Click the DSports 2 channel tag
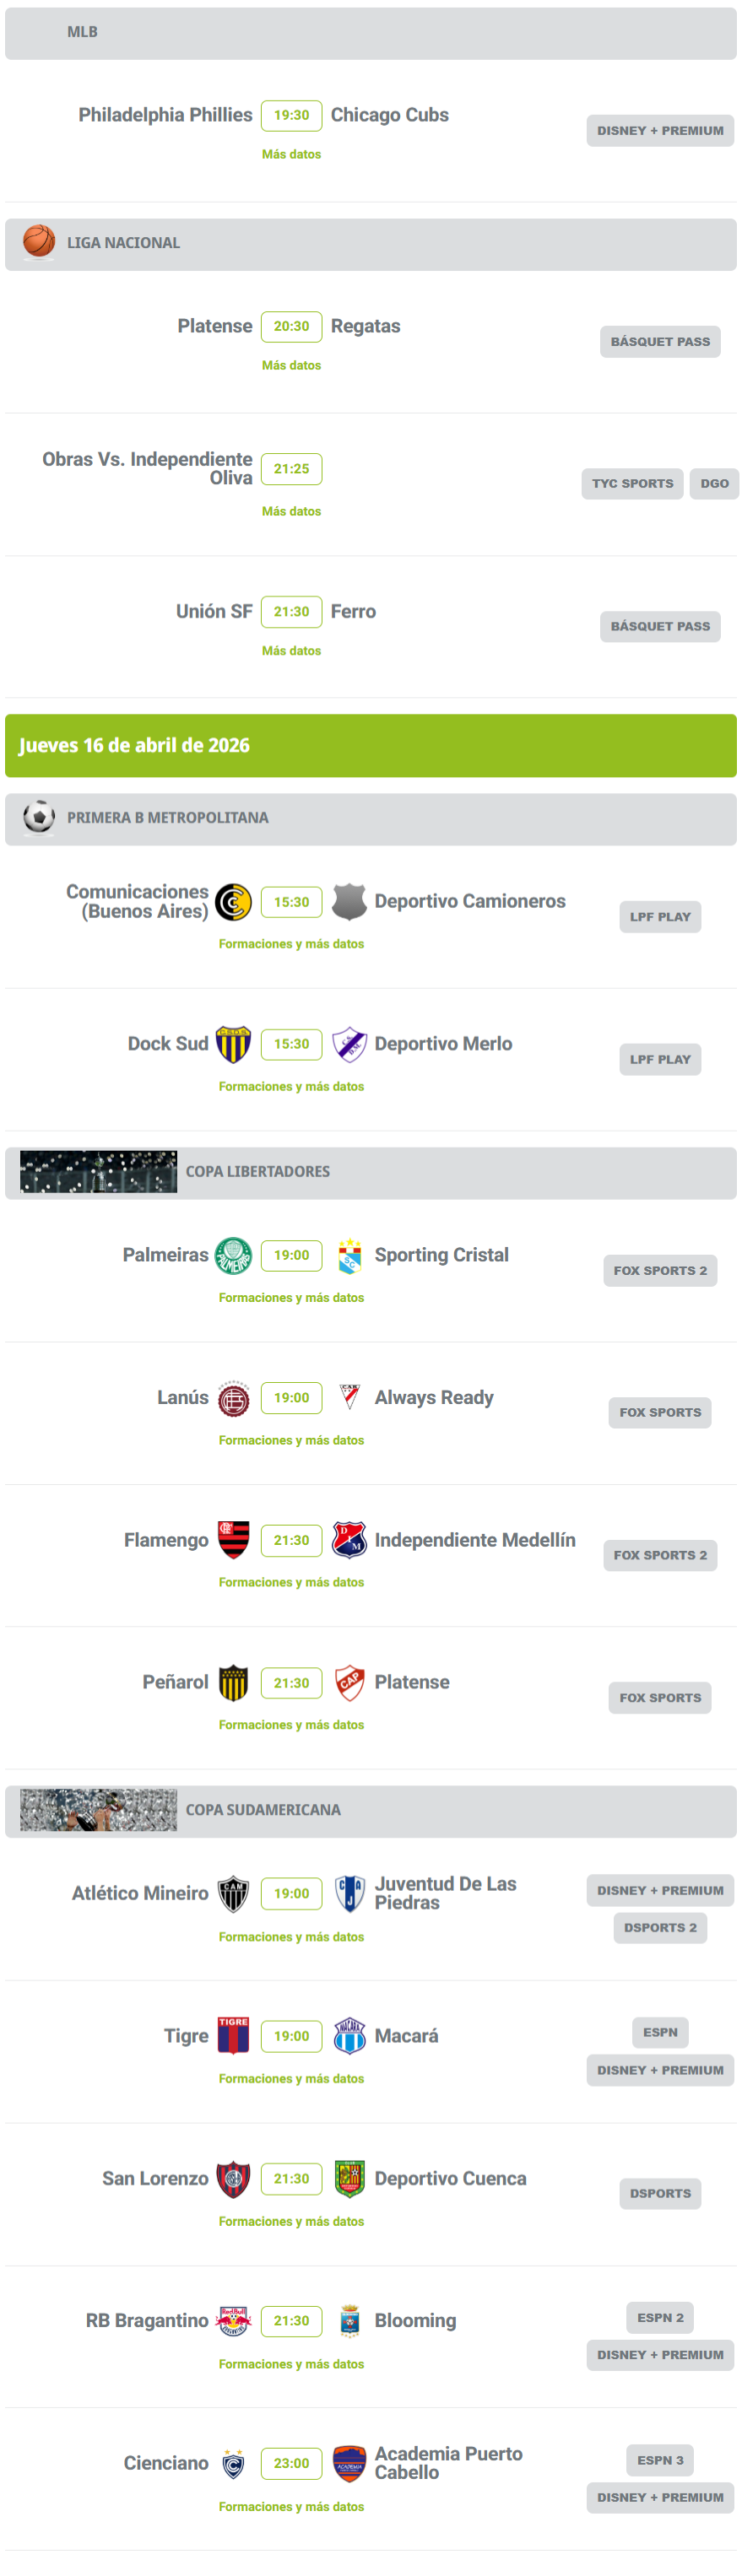This screenshot has width=742, height=2560. [660, 1928]
